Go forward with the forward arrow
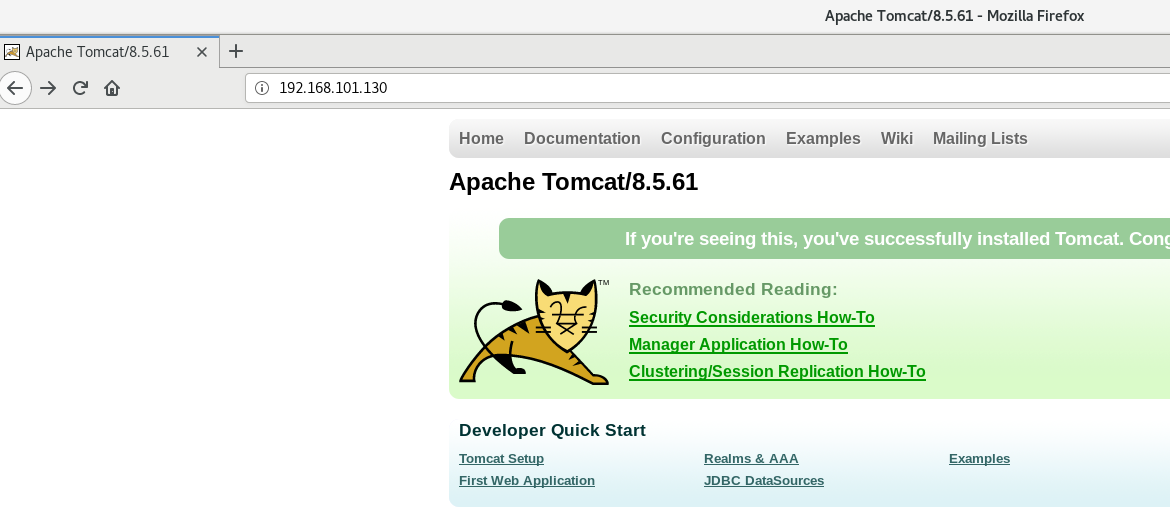The image size is (1170, 512). click(x=49, y=88)
